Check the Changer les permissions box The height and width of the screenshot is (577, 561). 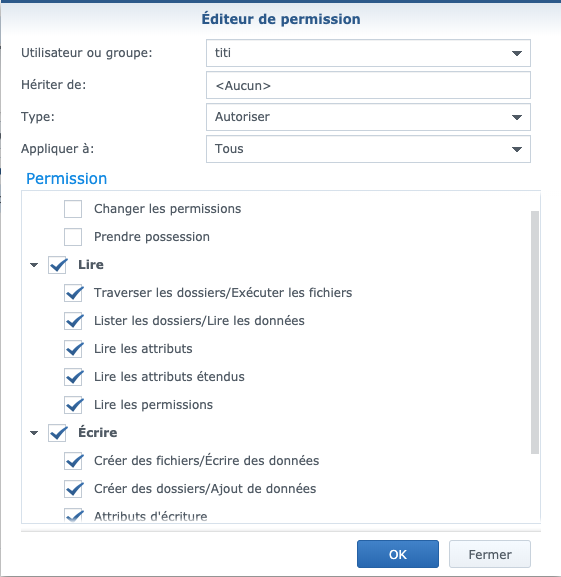(73, 209)
